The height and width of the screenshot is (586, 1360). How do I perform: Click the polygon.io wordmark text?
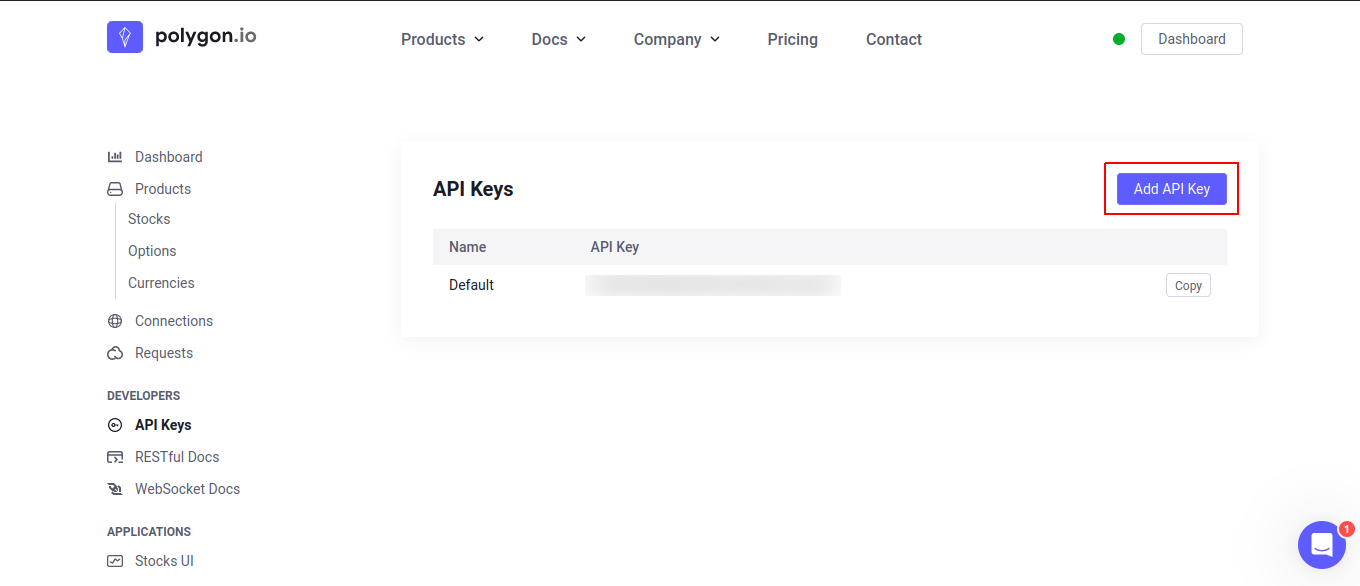pyautogui.click(x=206, y=37)
